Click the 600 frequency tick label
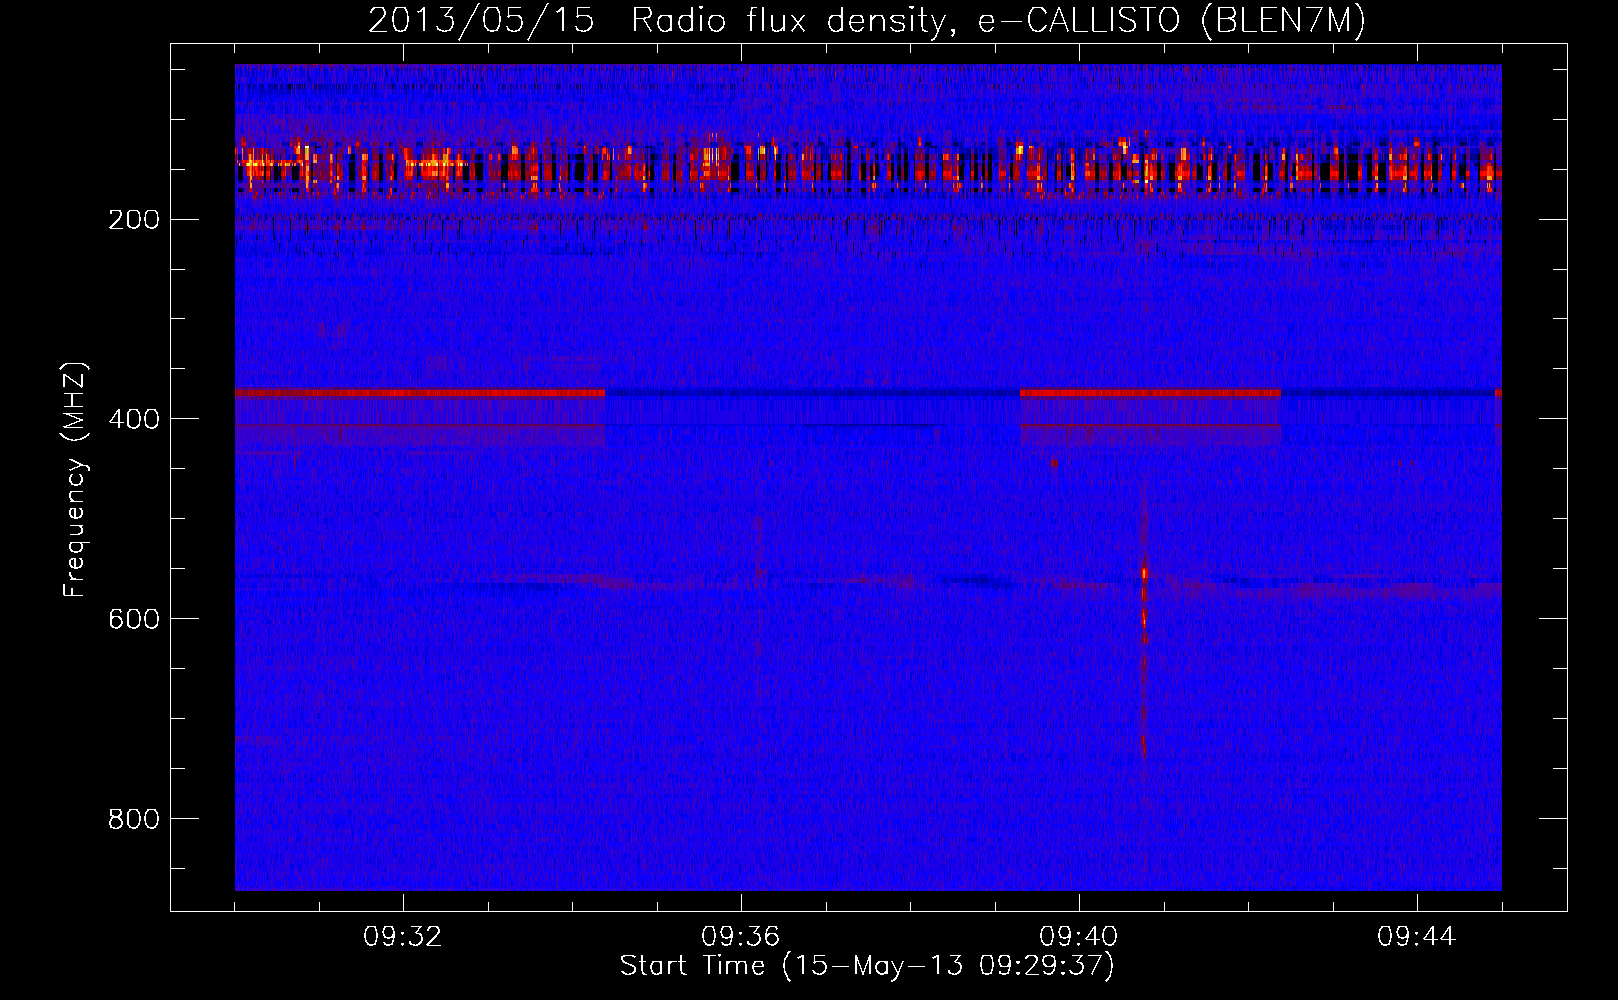The height and width of the screenshot is (1000, 1618). 133,619
